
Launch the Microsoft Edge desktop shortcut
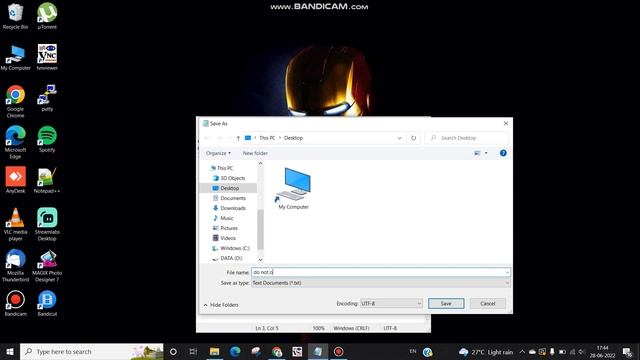(x=16, y=142)
